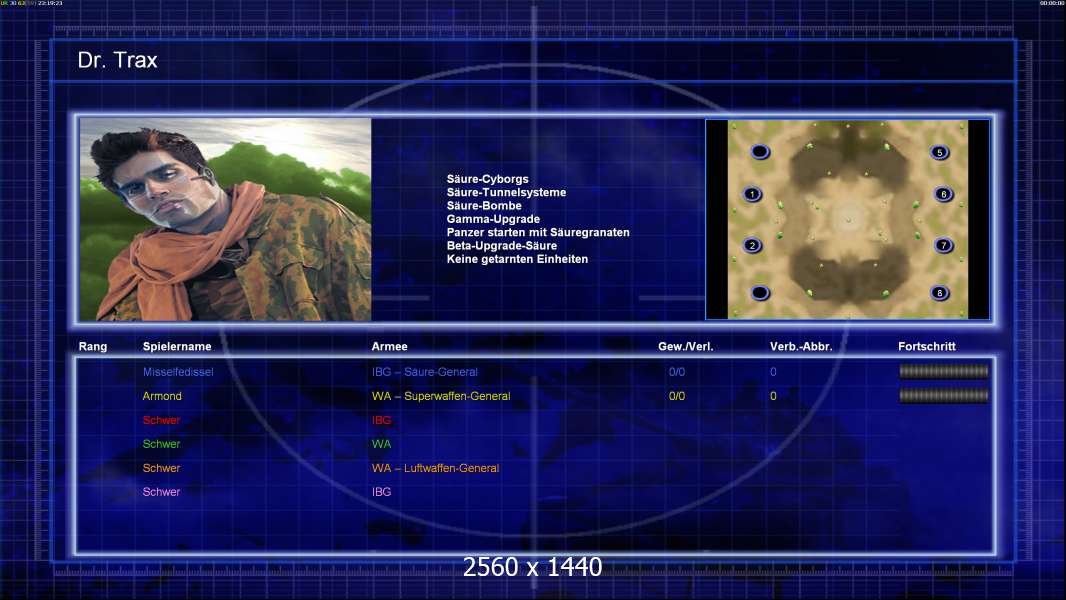This screenshot has width=1066, height=600.
Task: Click 'WA – Superwaffen-General' army entry
Action: point(441,396)
